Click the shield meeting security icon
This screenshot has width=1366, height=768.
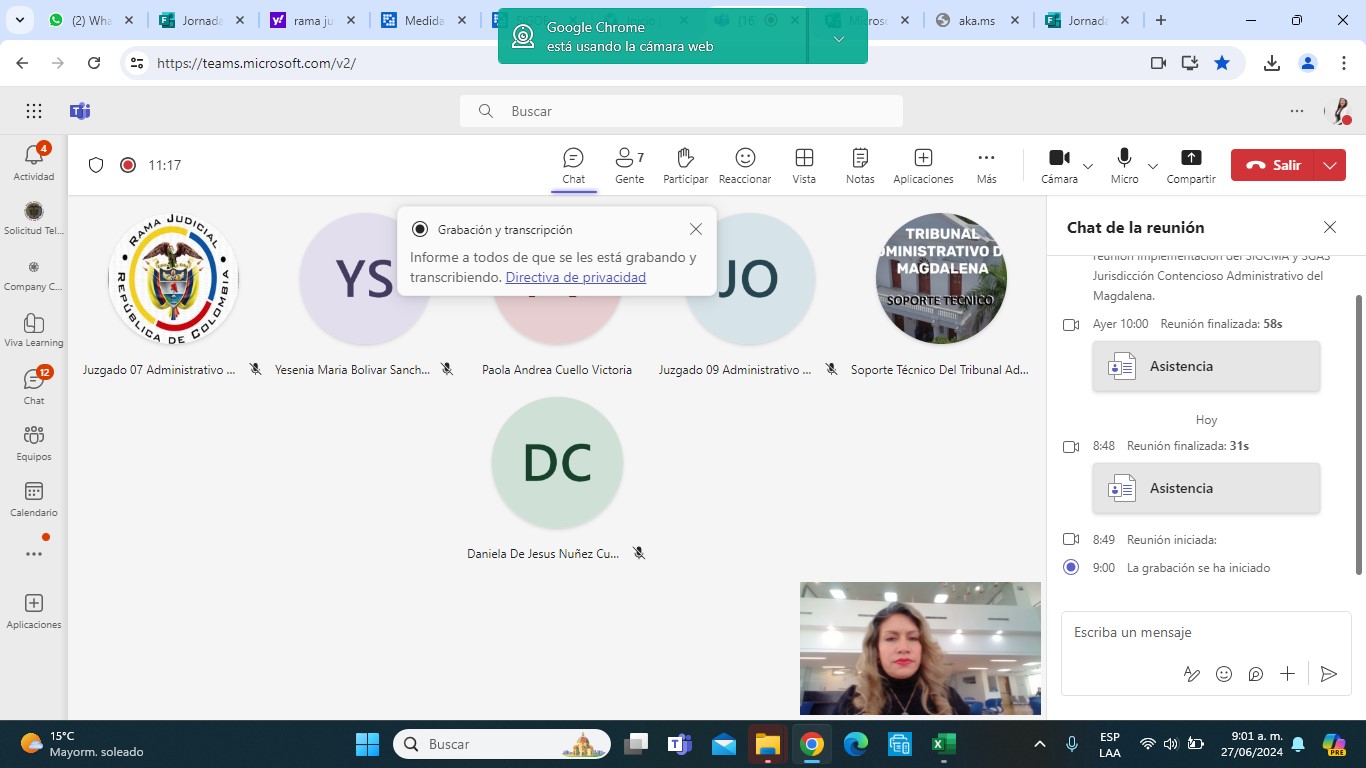coord(96,165)
